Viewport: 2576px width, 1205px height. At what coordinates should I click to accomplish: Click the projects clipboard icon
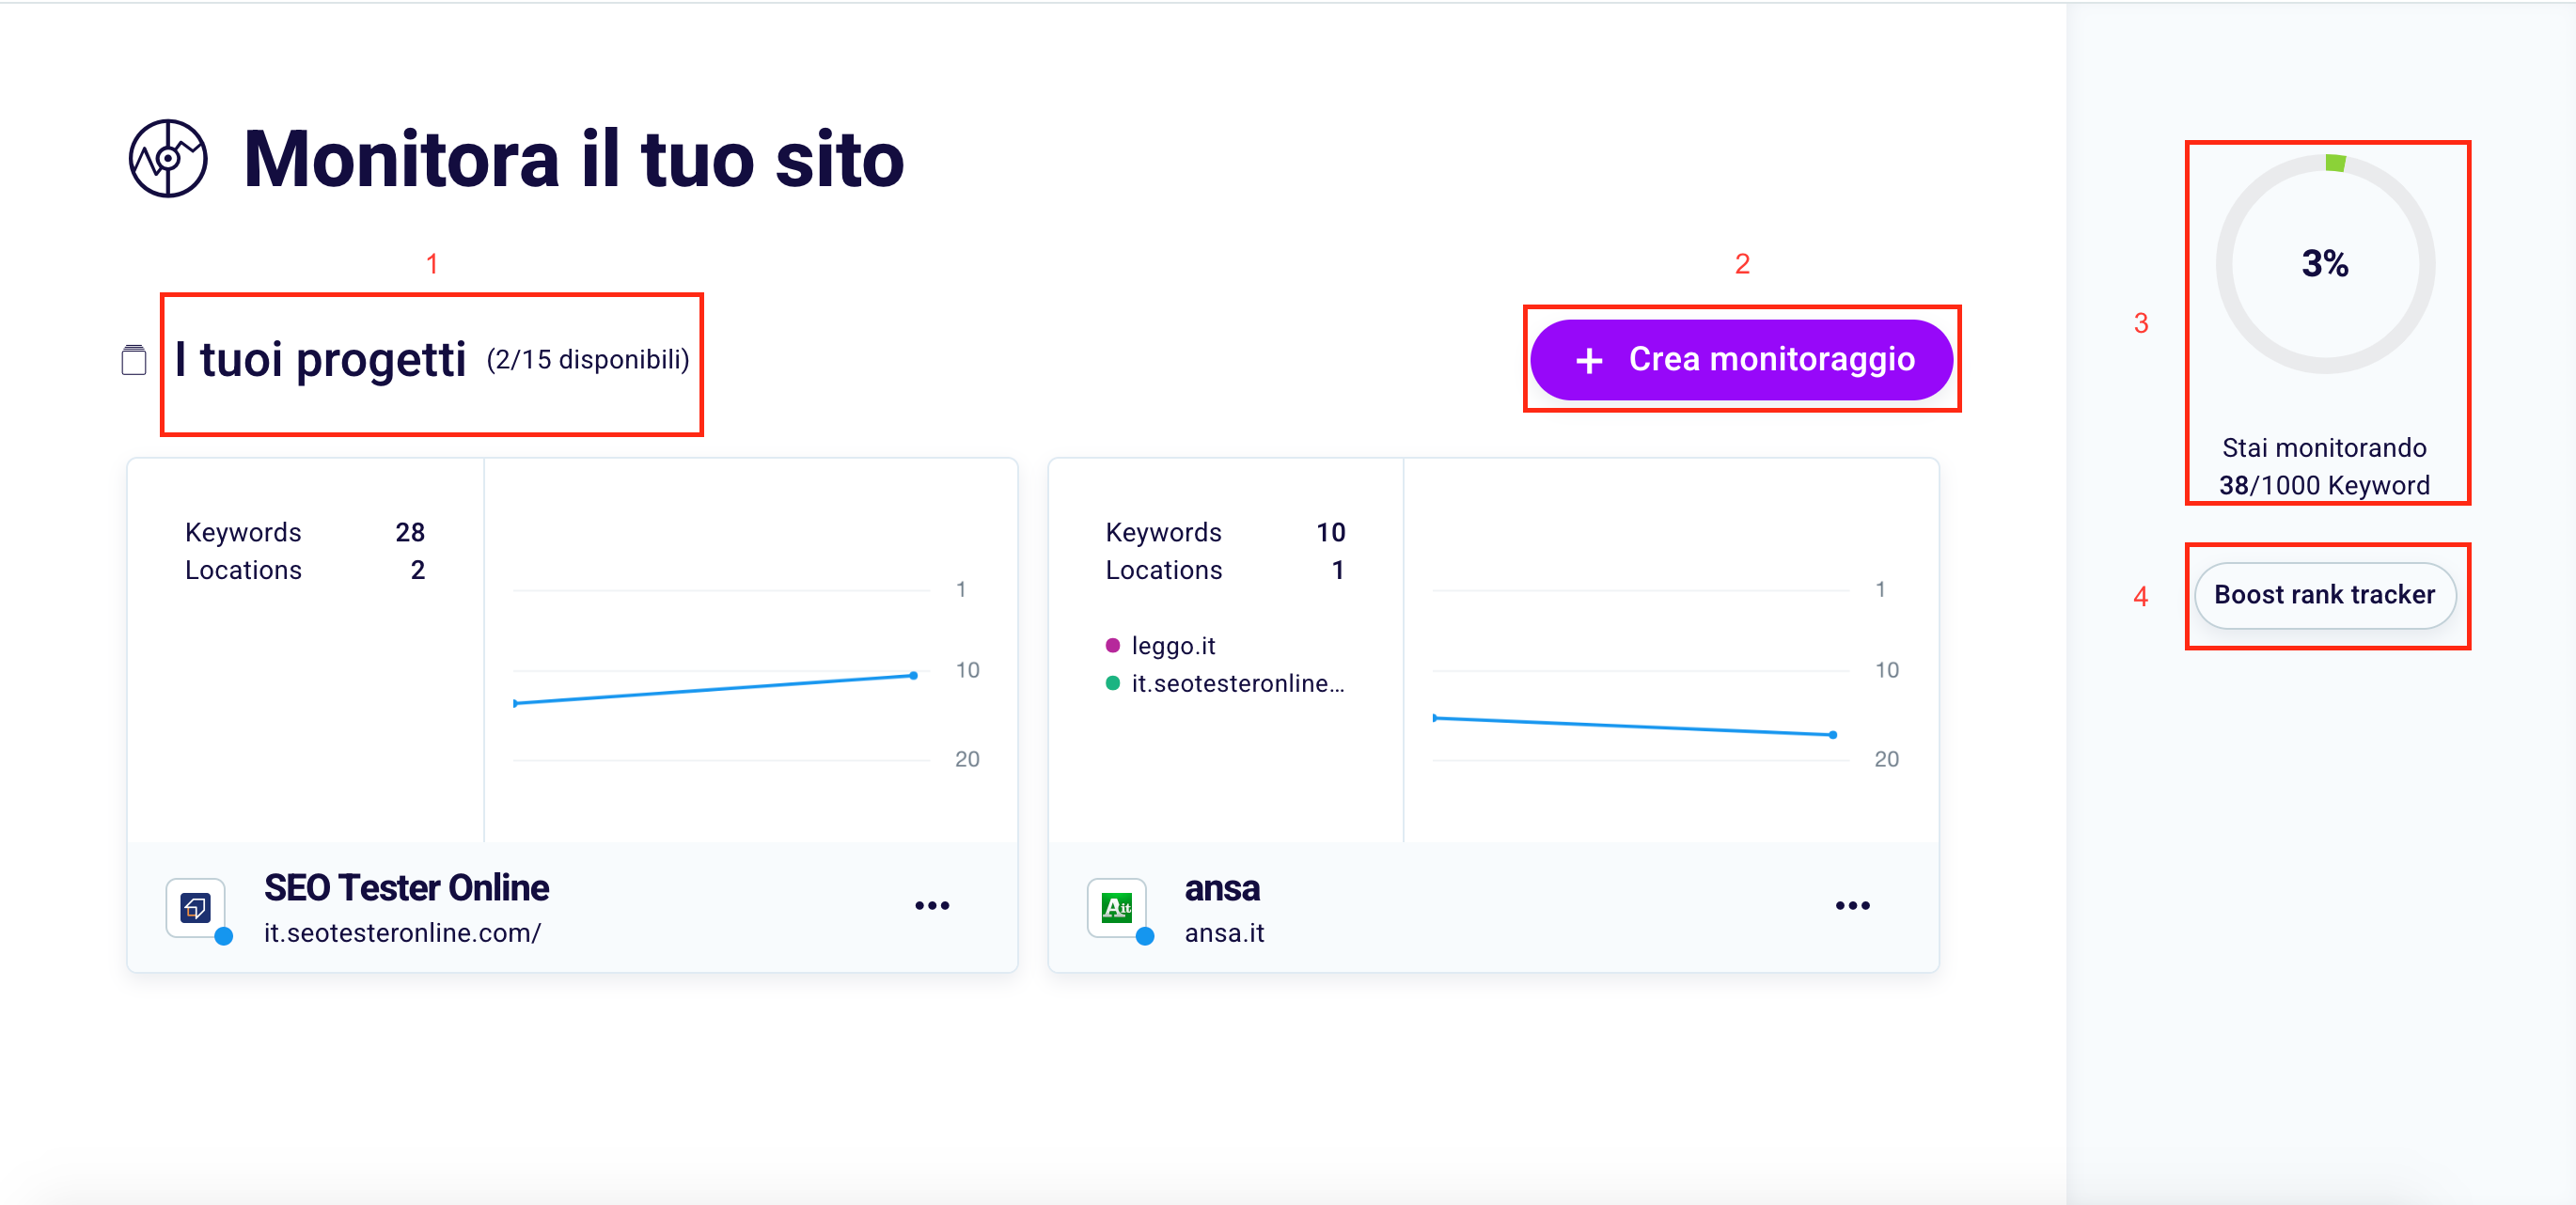click(x=134, y=360)
